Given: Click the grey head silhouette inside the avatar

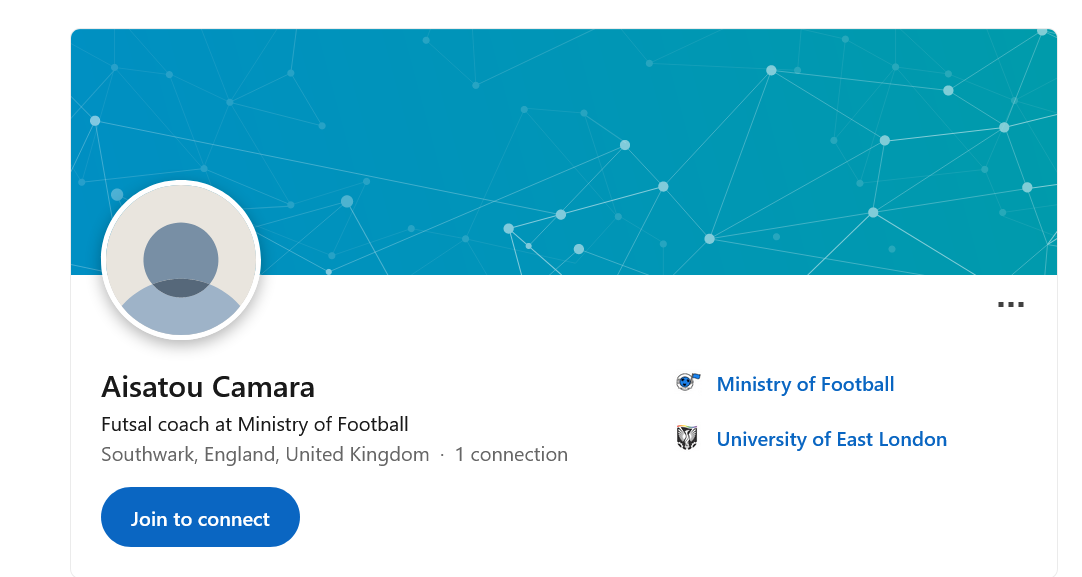Looking at the screenshot, I should pyautogui.click(x=181, y=254).
